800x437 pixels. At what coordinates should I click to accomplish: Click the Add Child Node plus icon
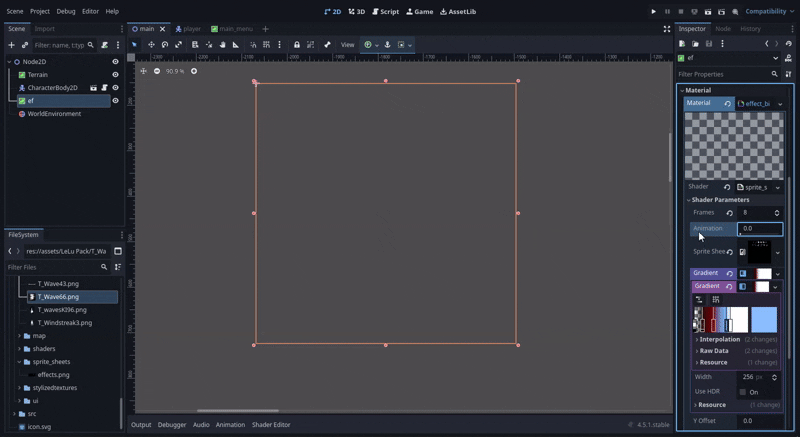coord(11,45)
